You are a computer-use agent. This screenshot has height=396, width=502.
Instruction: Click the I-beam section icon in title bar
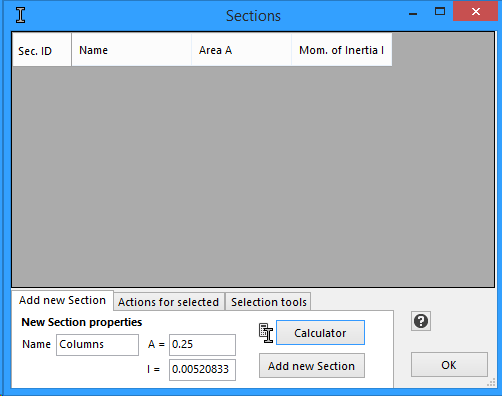click(21, 15)
